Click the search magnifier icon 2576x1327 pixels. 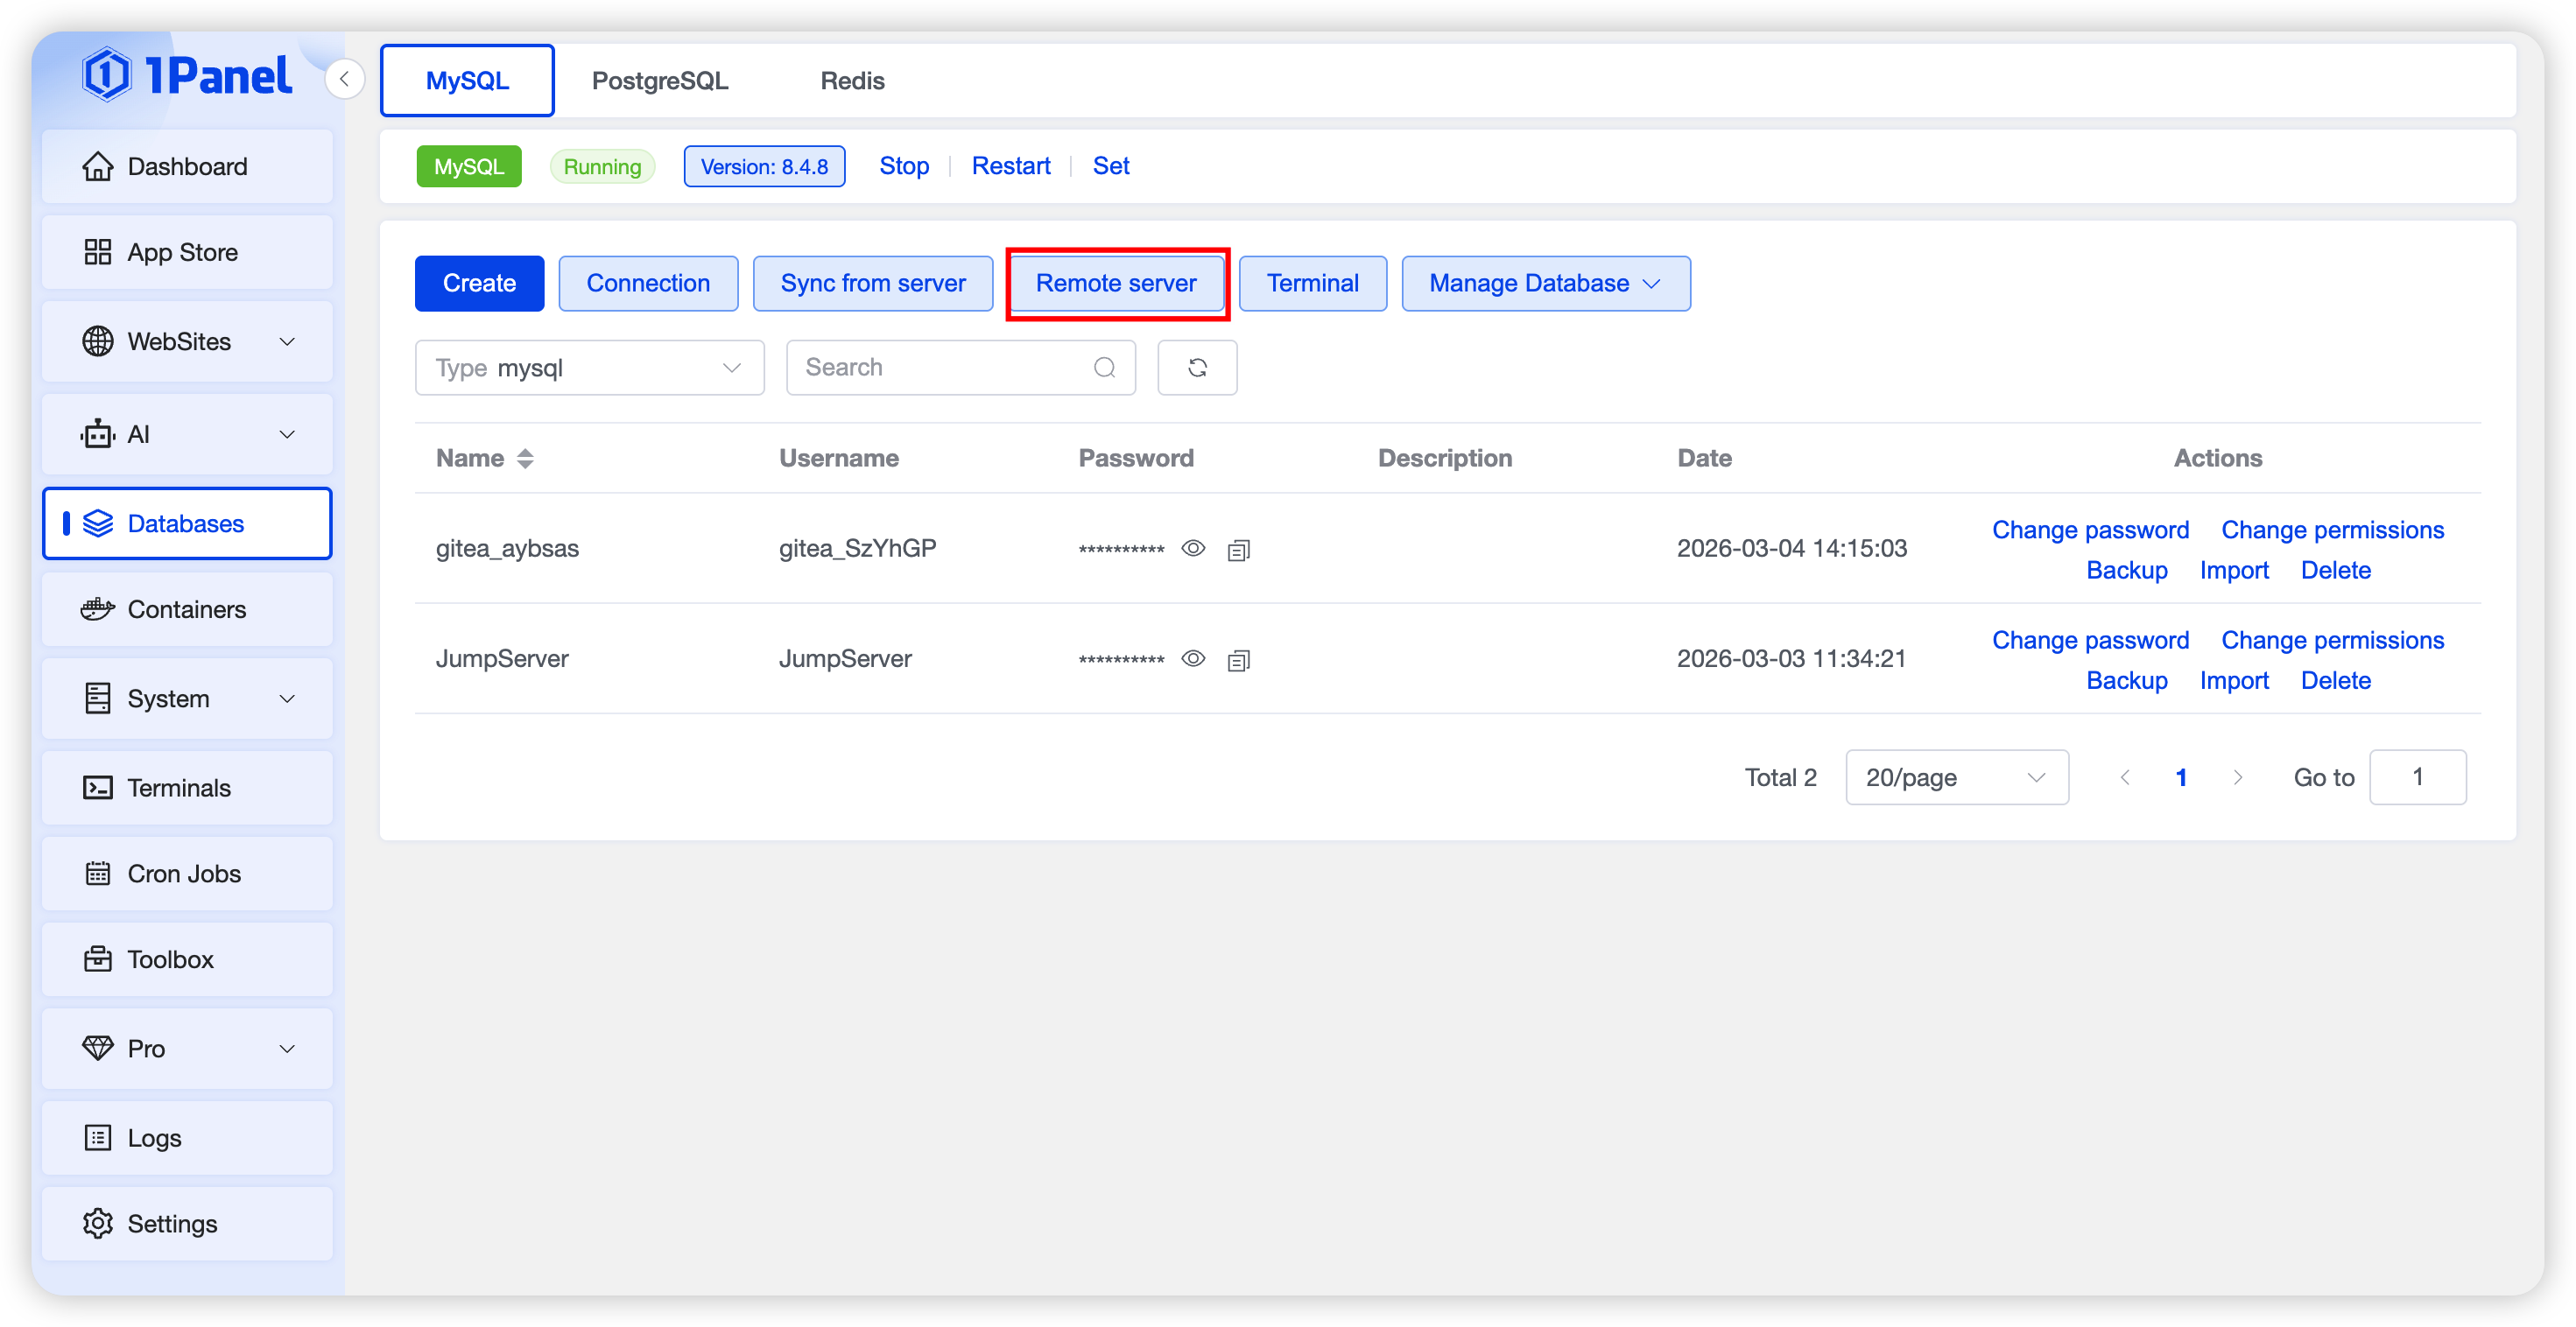1104,368
